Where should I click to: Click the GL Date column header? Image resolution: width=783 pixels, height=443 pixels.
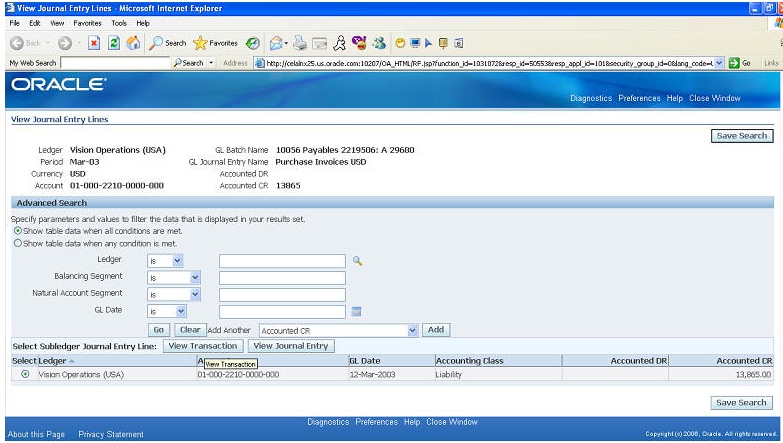pos(365,361)
